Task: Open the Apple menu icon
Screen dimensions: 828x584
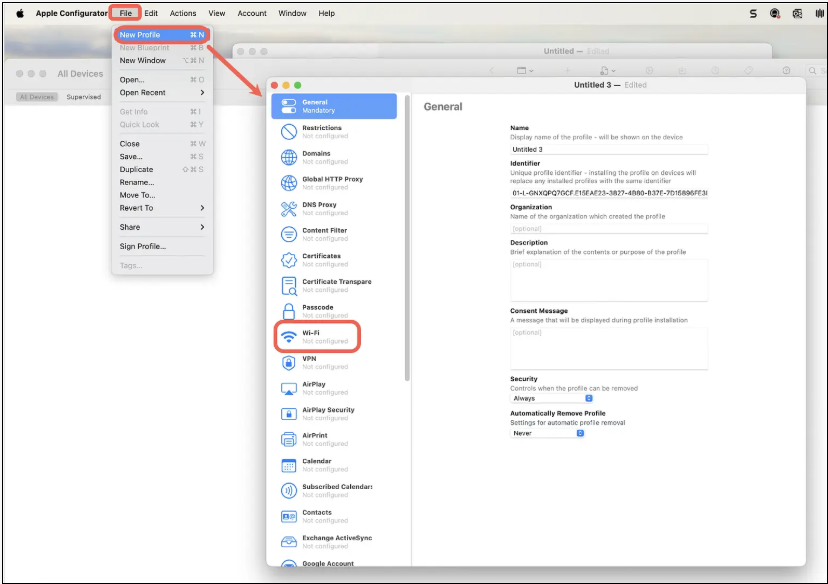Action: click(x=19, y=13)
